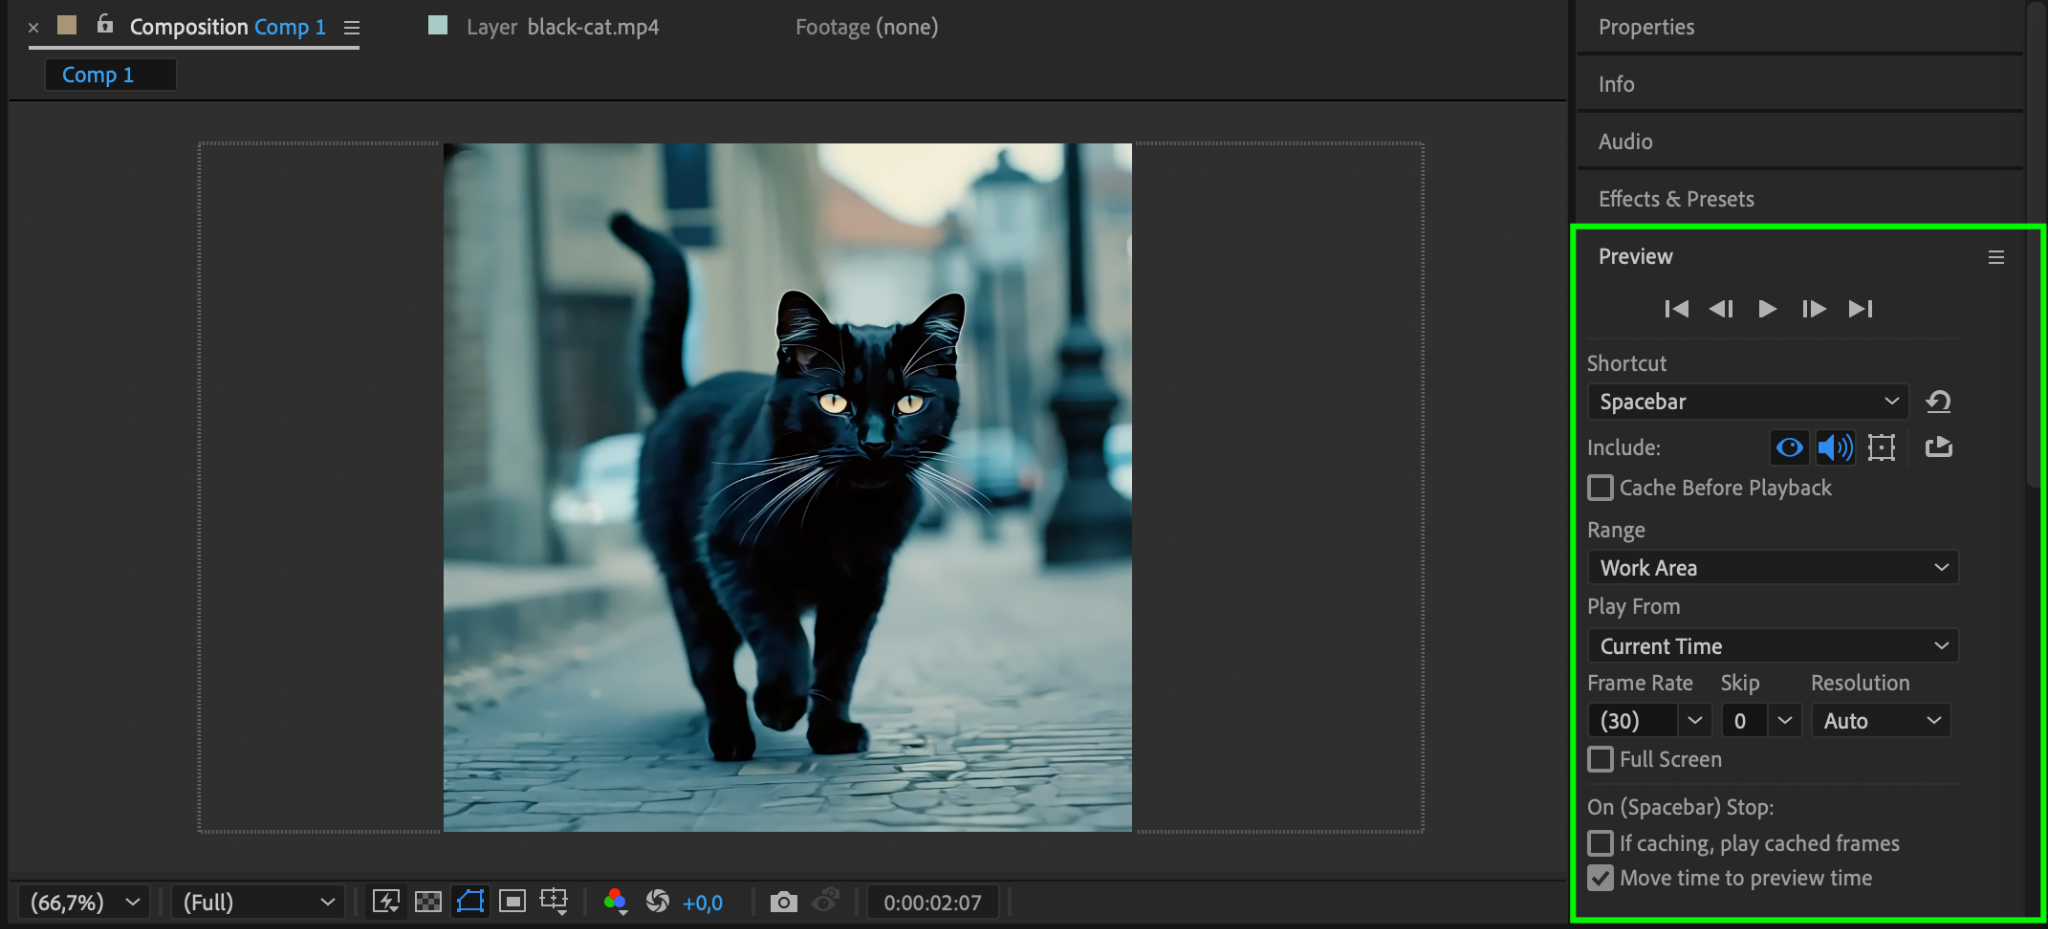The height and width of the screenshot is (929, 2048).
Task: Toggle mask and shape path visibility
Action: 470,902
